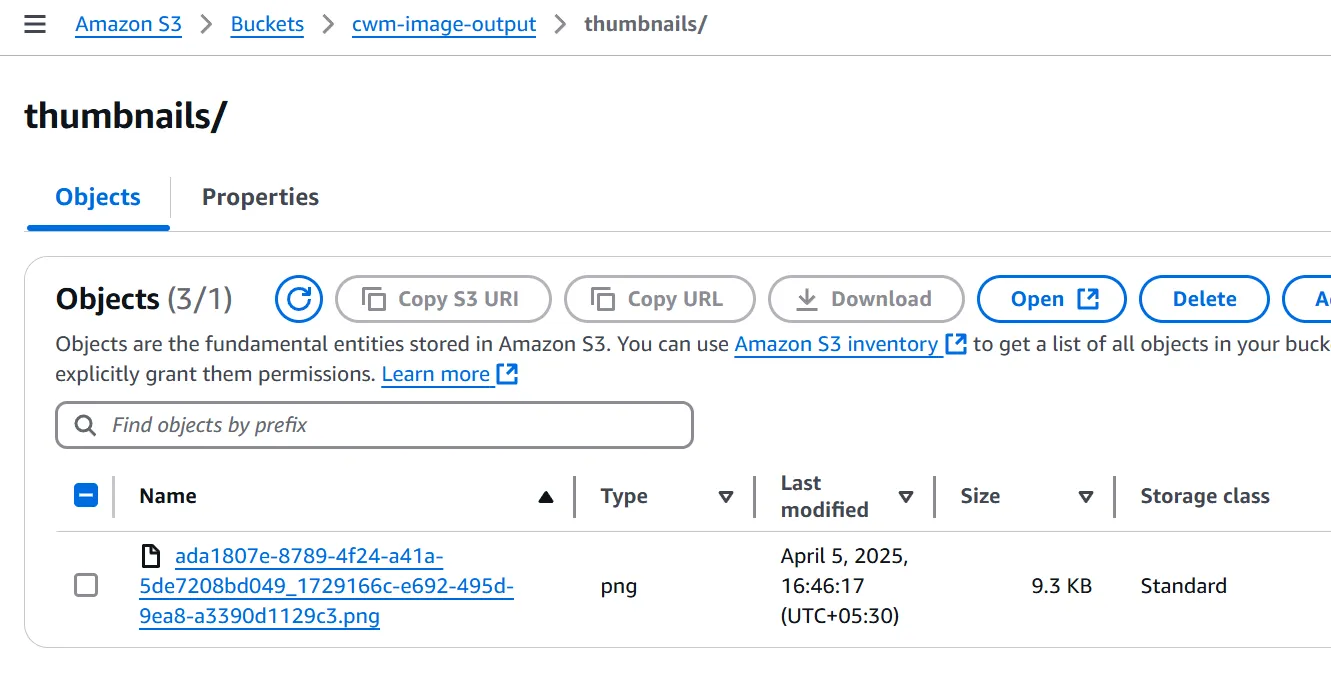The width and height of the screenshot is (1331, 693).
Task: Switch to the Properties tab
Action: pyautogui.click(x=260, y=197)
